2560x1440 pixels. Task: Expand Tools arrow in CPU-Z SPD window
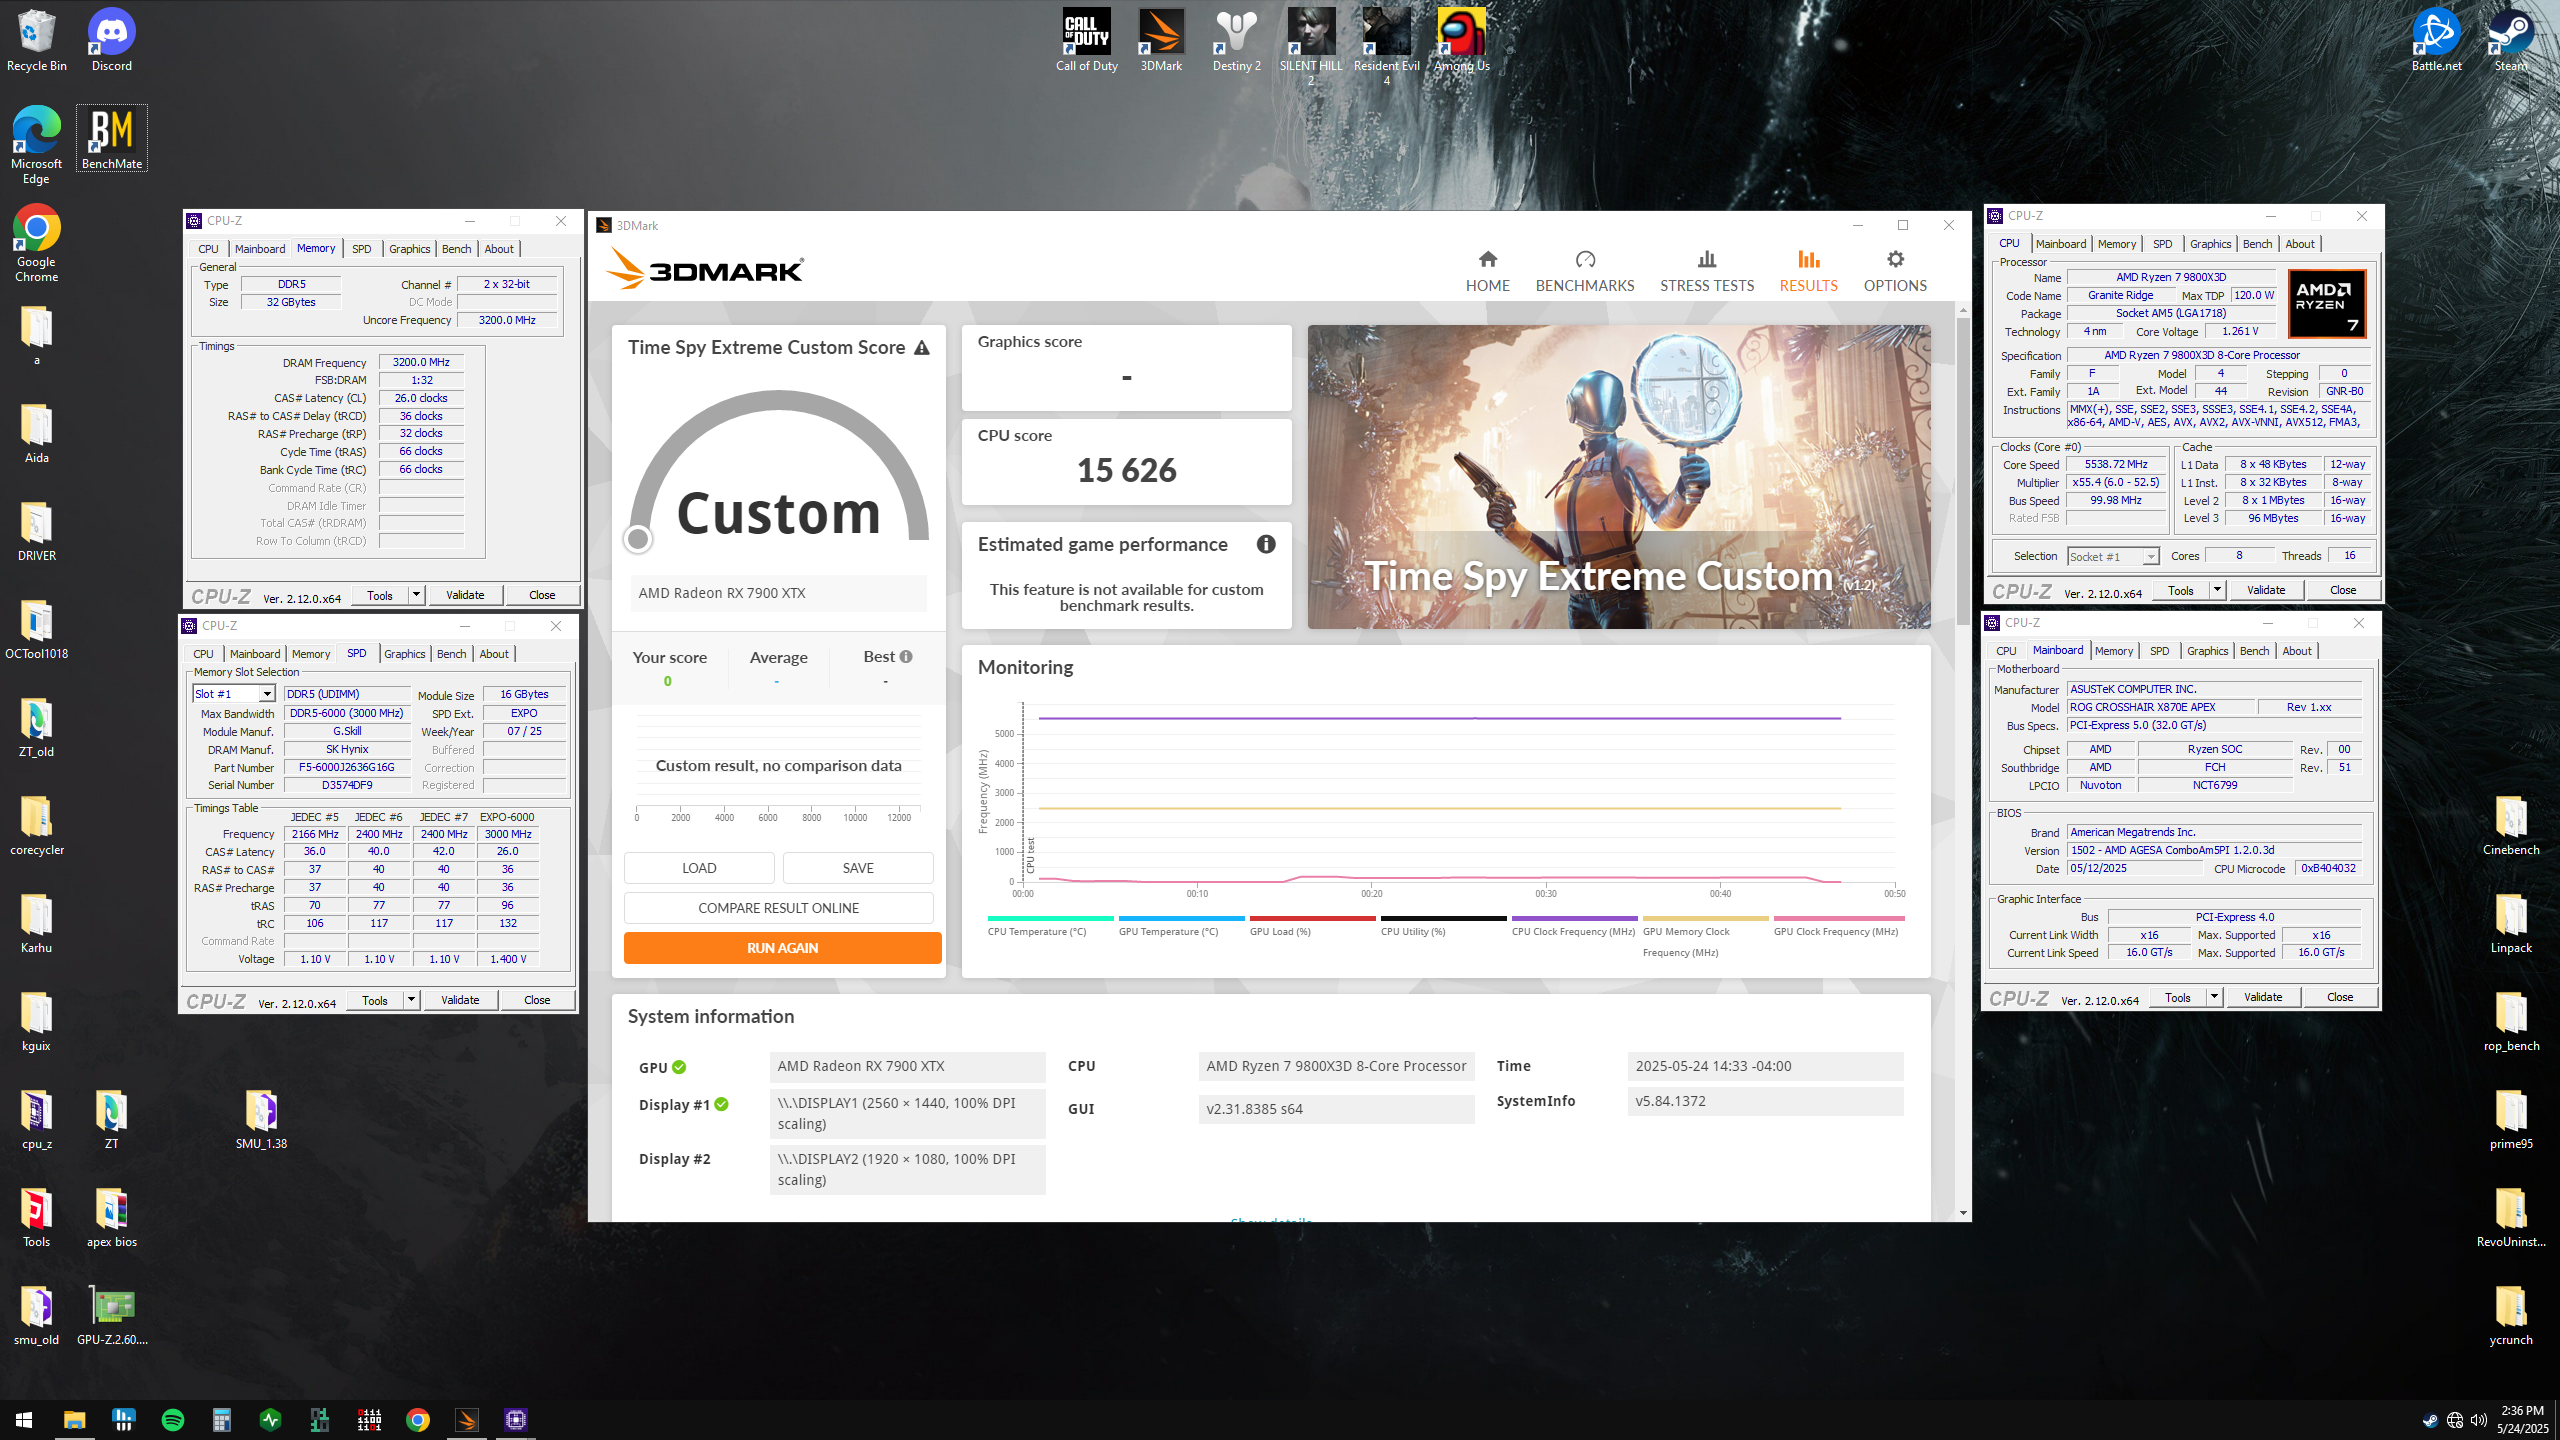(x=411, y=1000)
